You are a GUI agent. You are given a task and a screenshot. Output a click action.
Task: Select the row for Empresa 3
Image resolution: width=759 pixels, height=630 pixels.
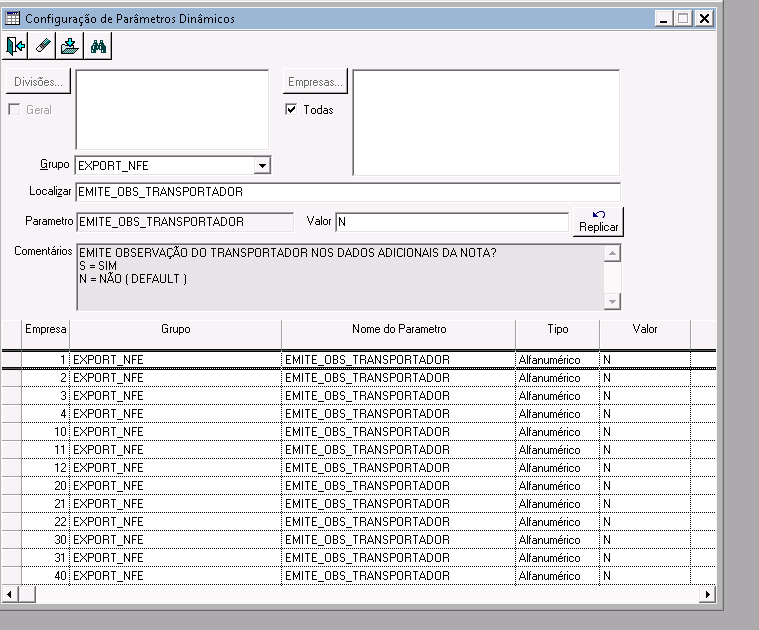coord(359,395)
